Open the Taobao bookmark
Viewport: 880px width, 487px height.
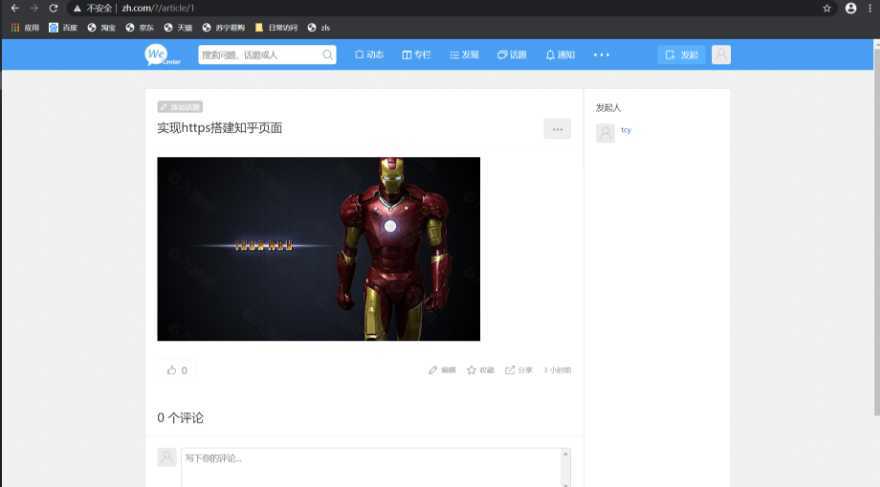102,27
